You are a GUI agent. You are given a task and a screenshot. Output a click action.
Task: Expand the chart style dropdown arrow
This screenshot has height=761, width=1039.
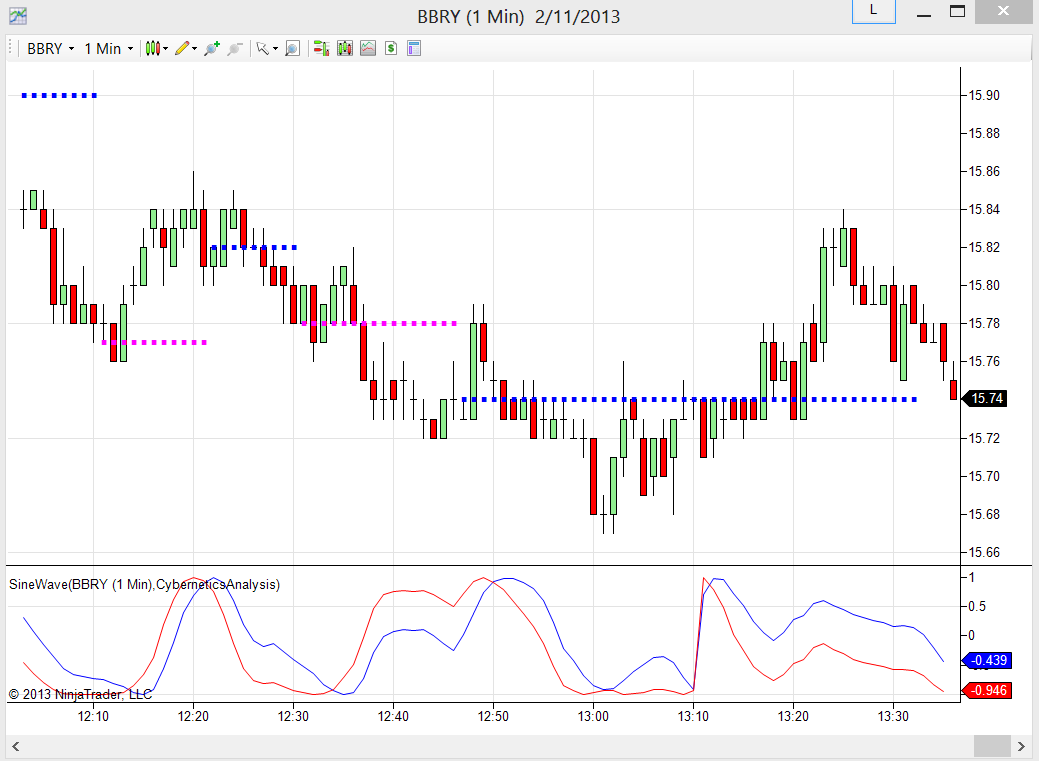pos(166,48)
